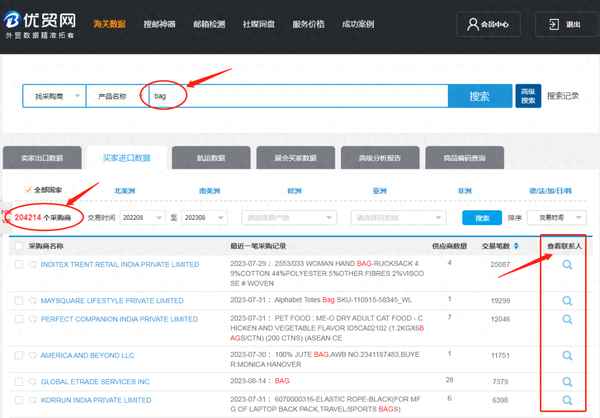
Task: Favorite KORRUN INDIA with heart icon
Action: point(33,400)
